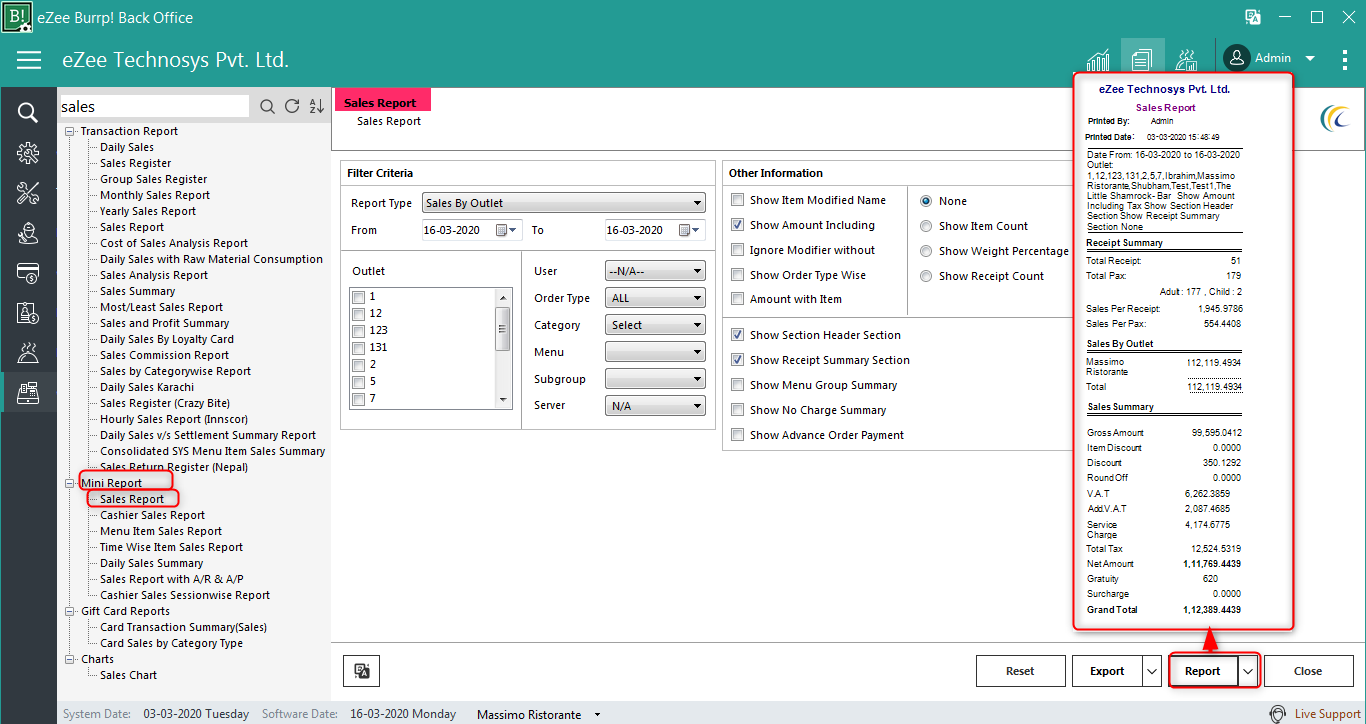Refresh the report list
This screenshot has width=1366, height=724.
point(292,107)
